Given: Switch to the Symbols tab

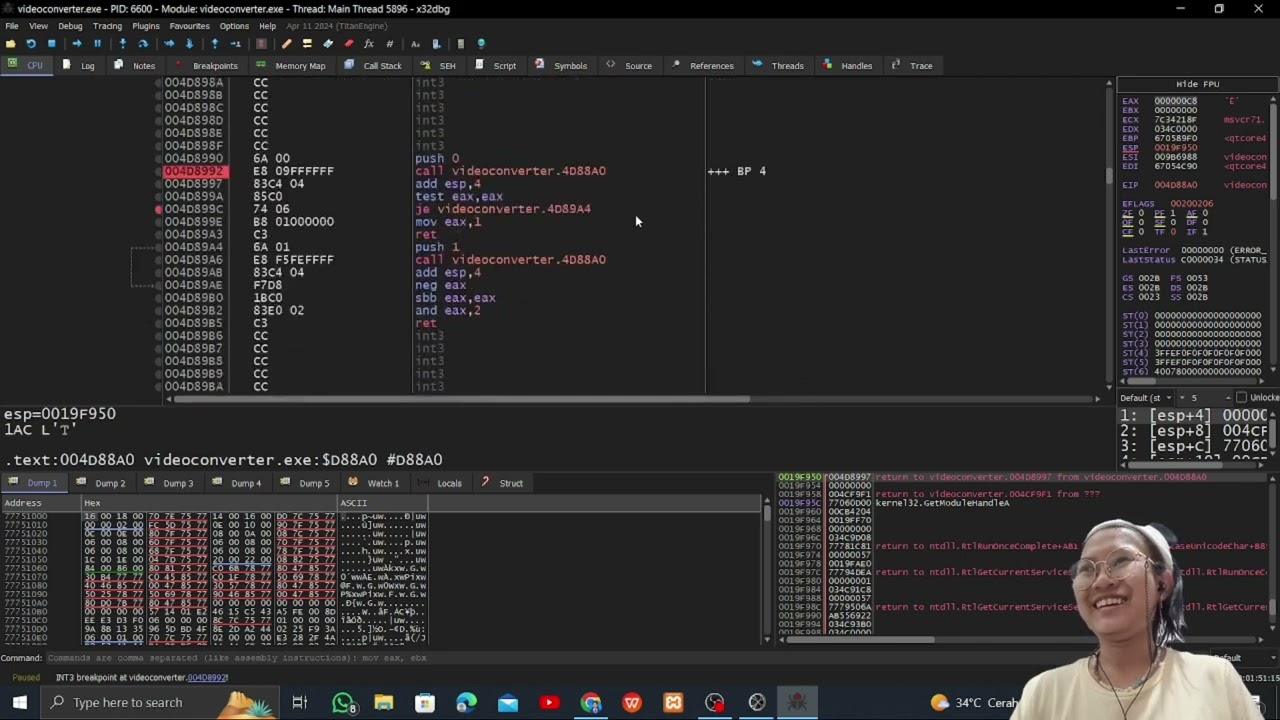Looking at the screenshot, I should [x=561, y=66].
